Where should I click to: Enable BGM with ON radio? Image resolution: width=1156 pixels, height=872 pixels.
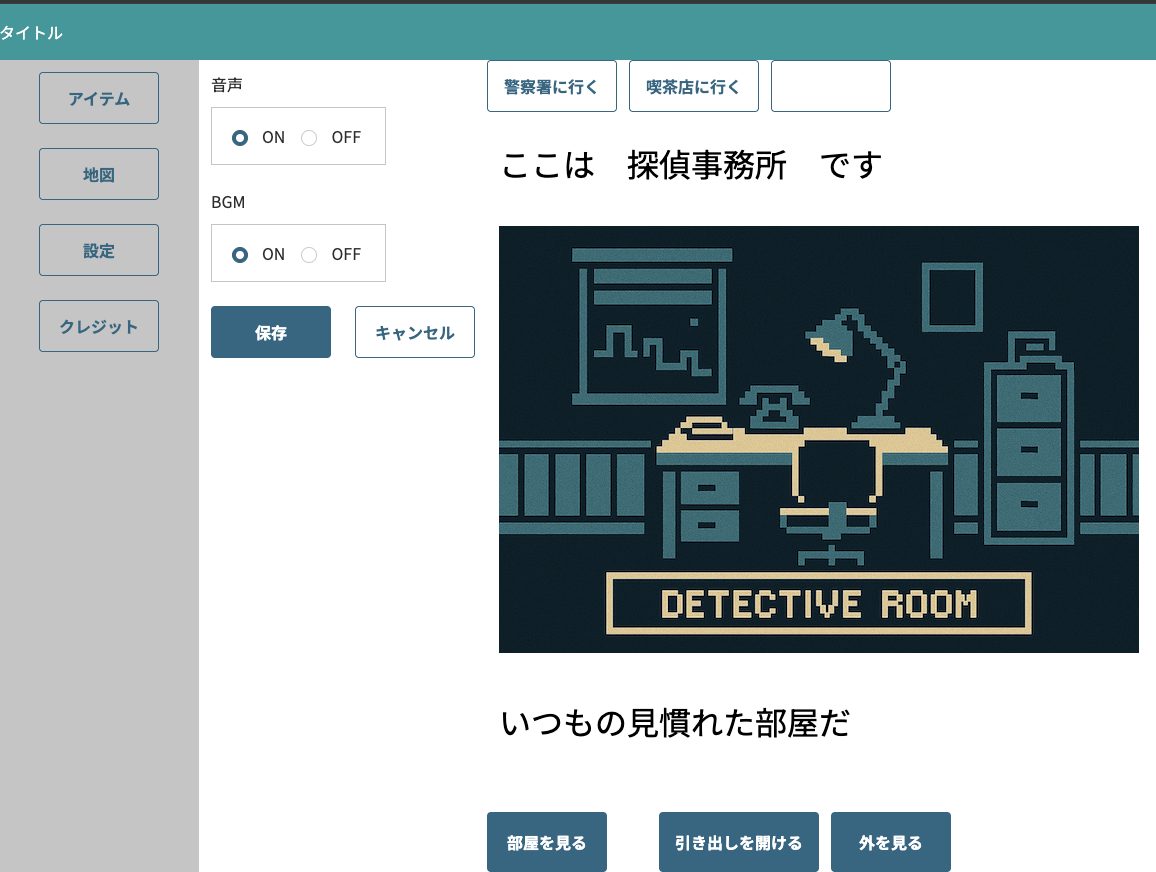240,255
